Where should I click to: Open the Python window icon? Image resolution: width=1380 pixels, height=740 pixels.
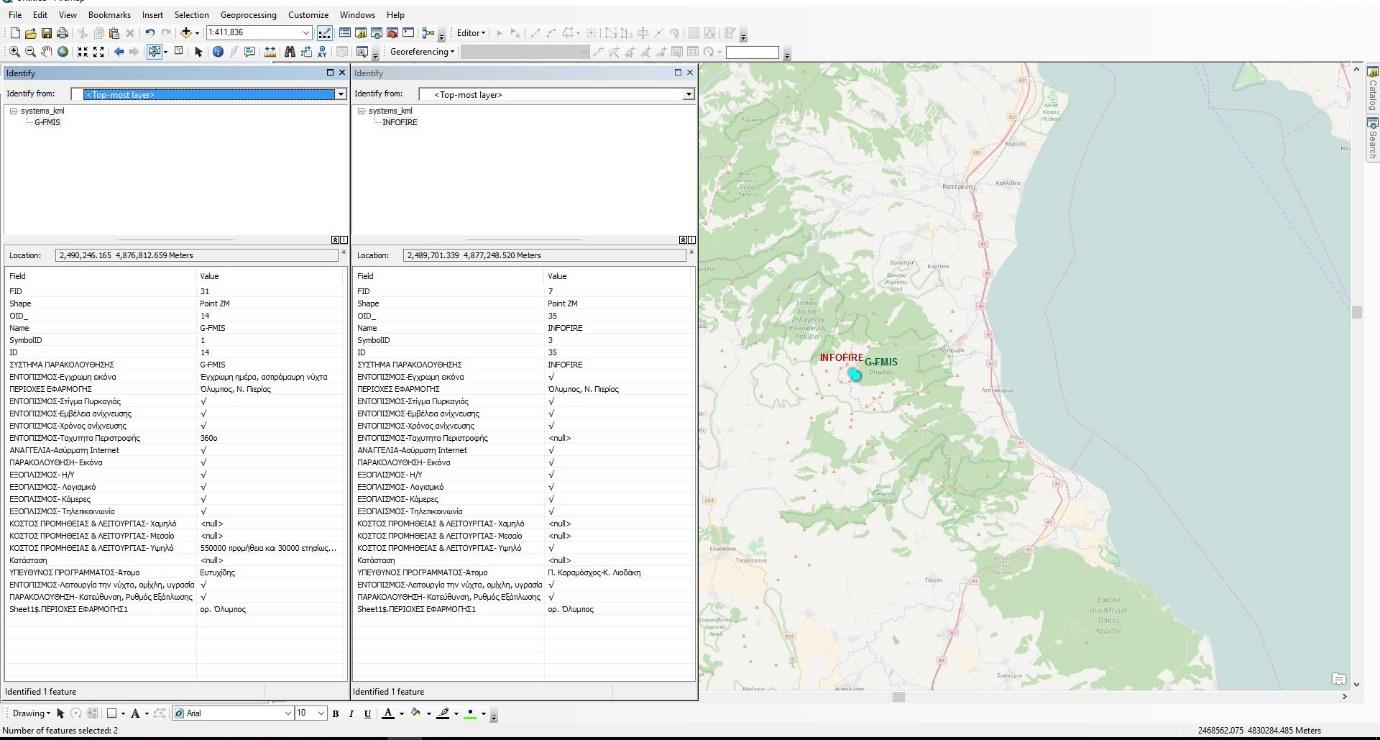408,33
